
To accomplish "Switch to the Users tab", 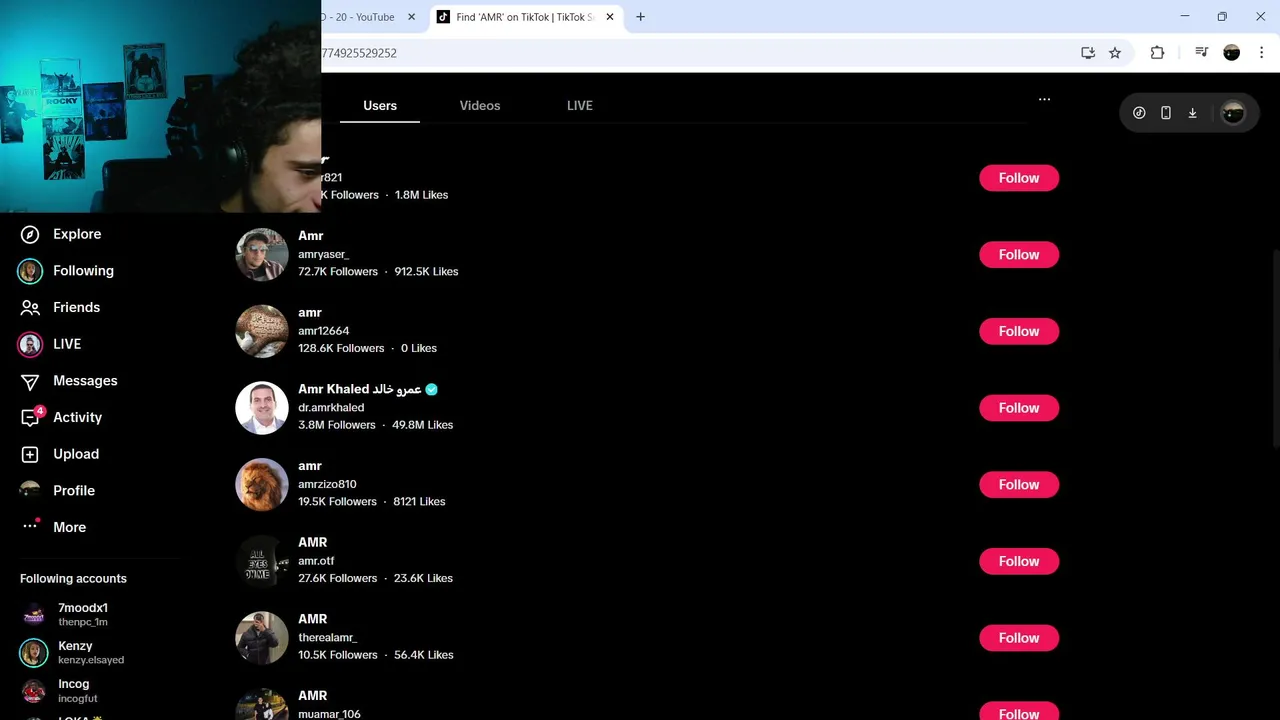I will (x=380, y=106).
